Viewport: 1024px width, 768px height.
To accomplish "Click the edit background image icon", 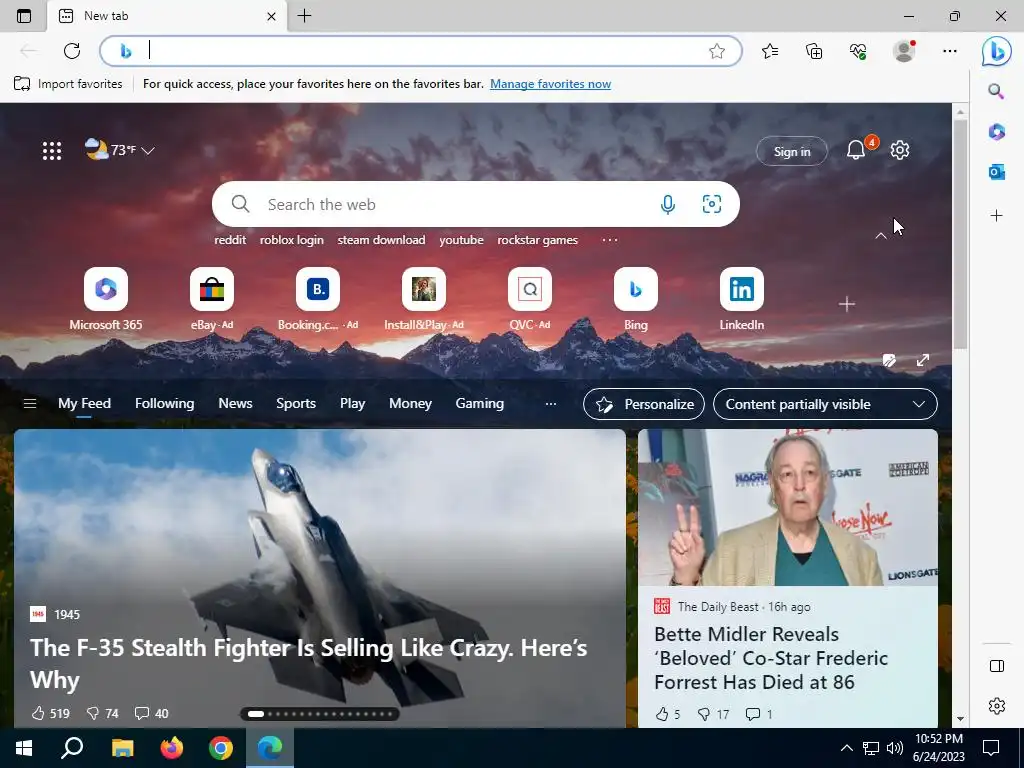I will 889,360.
